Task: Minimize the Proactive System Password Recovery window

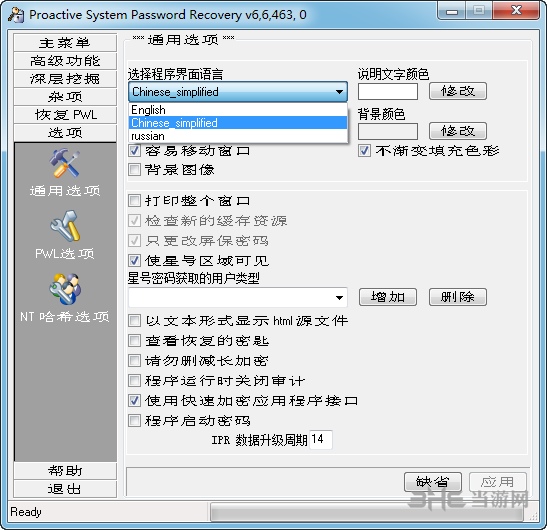Action: point(451,12)
